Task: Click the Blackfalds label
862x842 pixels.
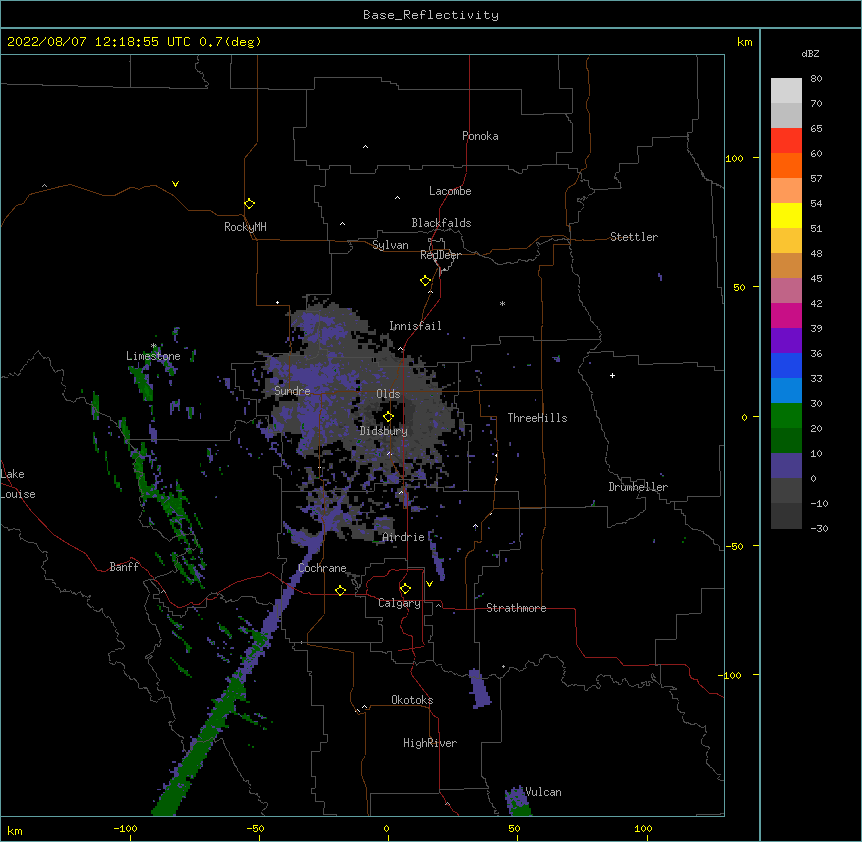Action: click(x=441, y=223)
